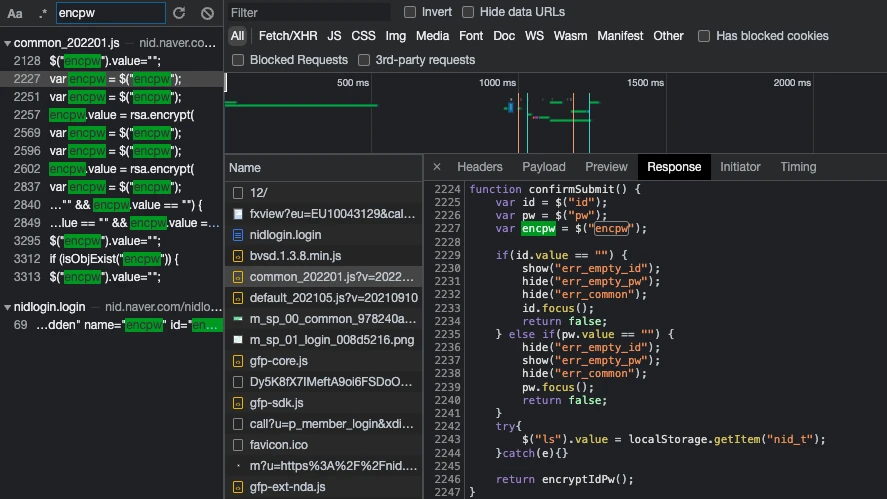Click the script icon next to gfp-ext-nda.js
This screenshot has width=887, height=499.
238,487
